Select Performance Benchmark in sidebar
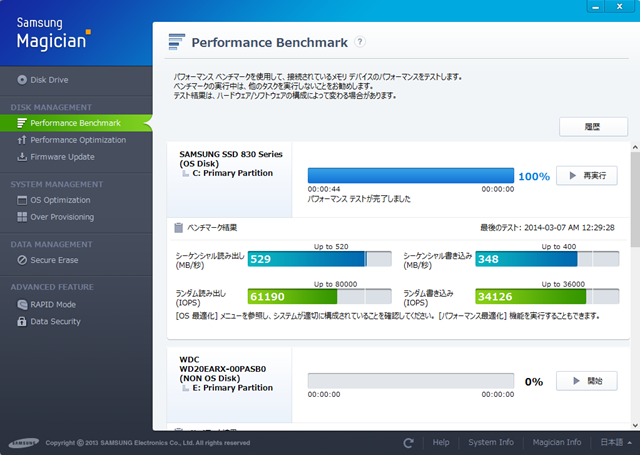This screenshot has width=640, height=455. click(76, 123)
